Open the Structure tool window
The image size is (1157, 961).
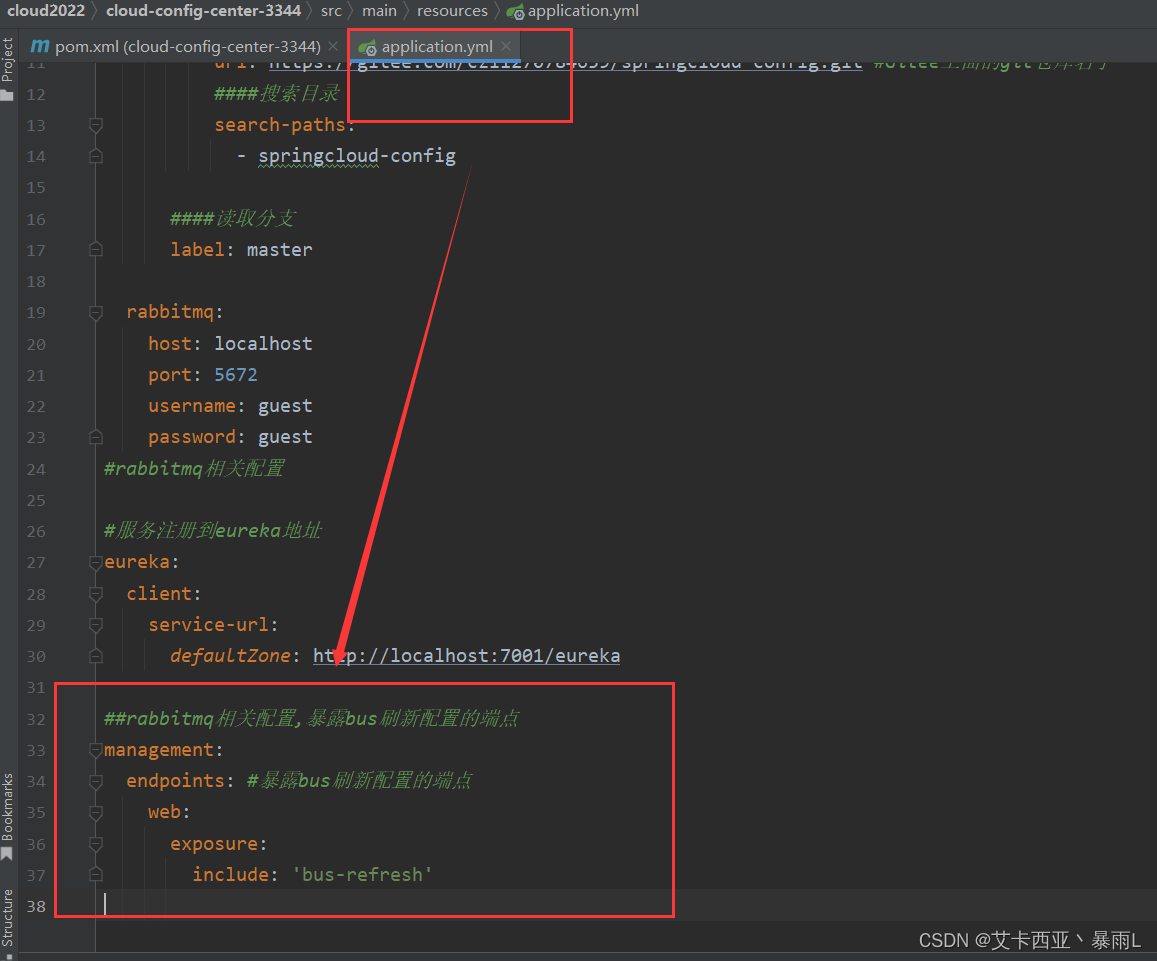pyautogui.click(x=7, y=923)
